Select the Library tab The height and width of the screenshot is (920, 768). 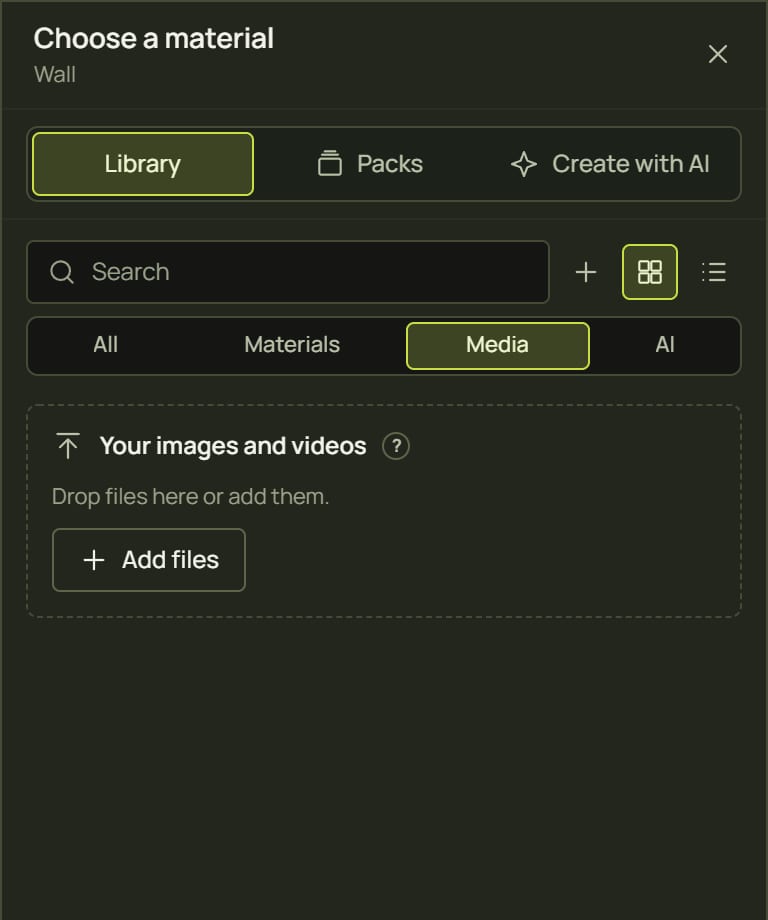coord(143,164)
